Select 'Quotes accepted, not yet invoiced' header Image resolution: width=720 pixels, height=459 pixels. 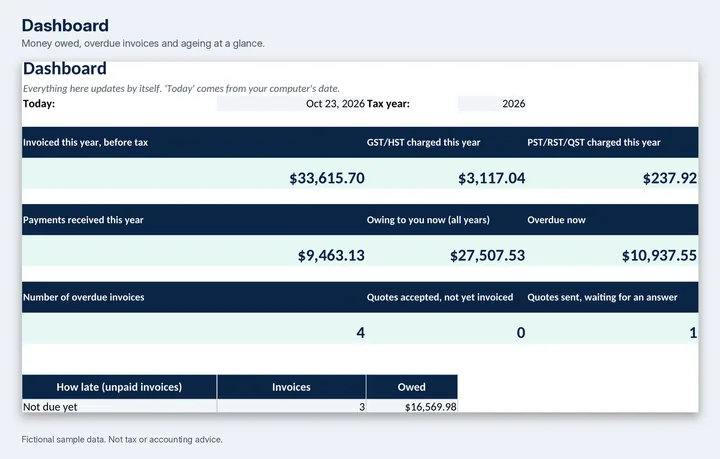click(446, 297)
